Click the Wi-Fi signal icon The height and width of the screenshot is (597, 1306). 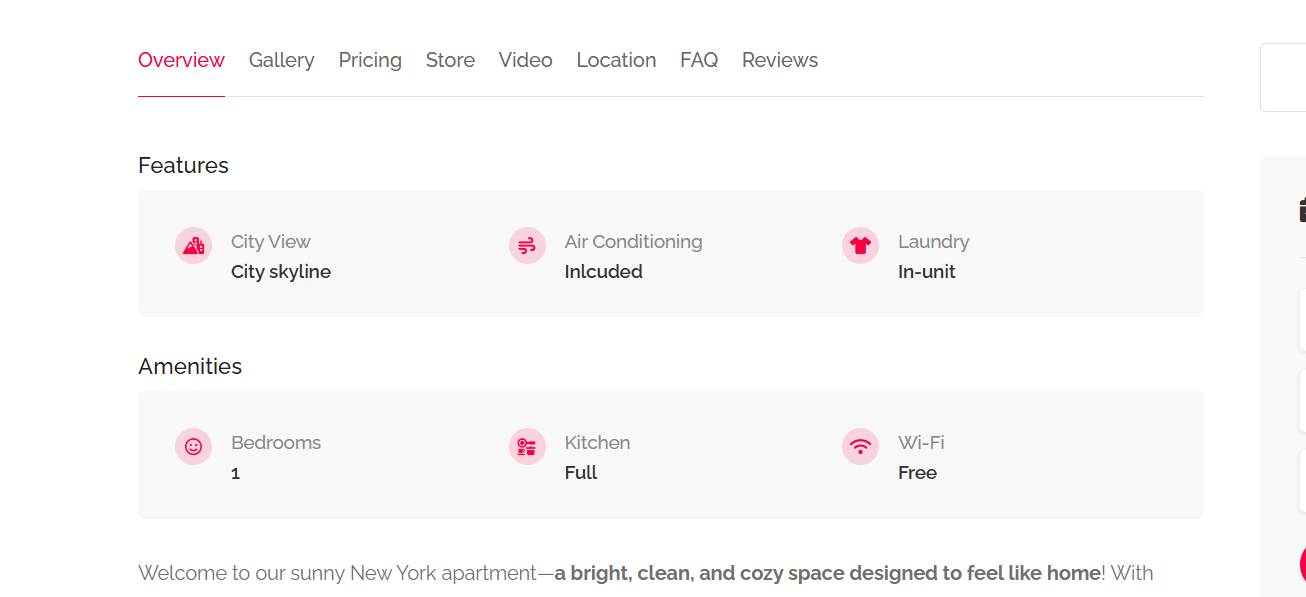click(860, 446)
